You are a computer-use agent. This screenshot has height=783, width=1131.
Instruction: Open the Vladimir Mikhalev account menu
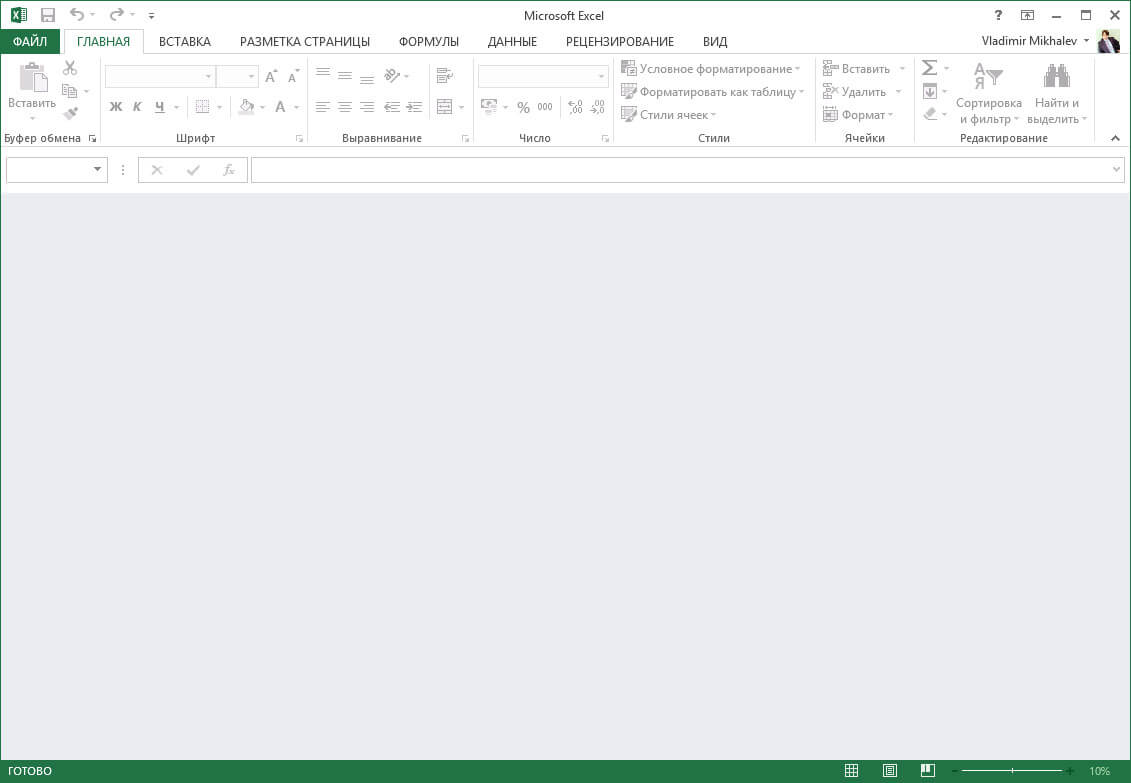coord(1036,41)
